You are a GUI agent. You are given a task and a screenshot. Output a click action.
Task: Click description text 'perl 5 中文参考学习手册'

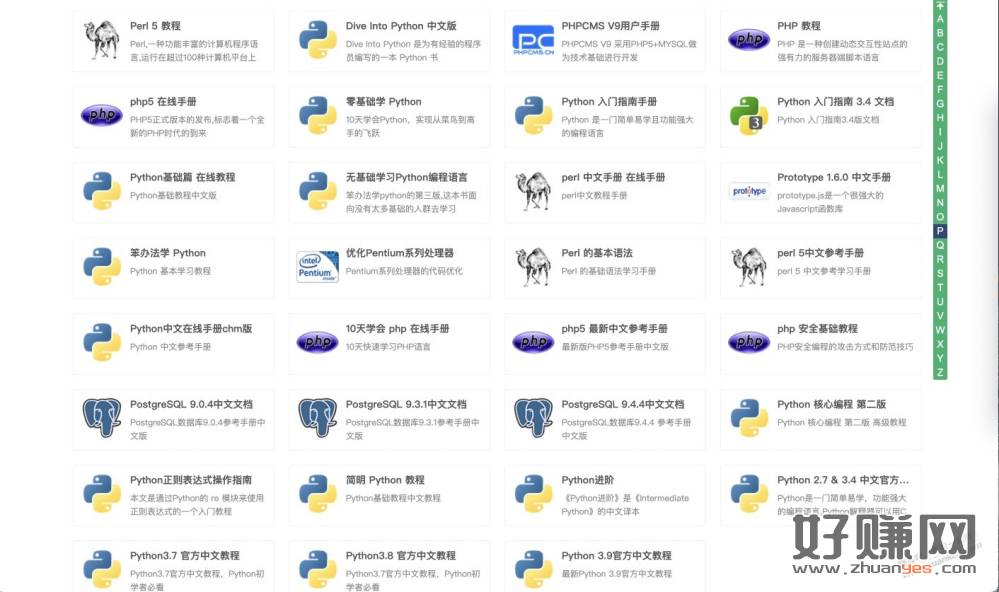[x=824, y=271]
